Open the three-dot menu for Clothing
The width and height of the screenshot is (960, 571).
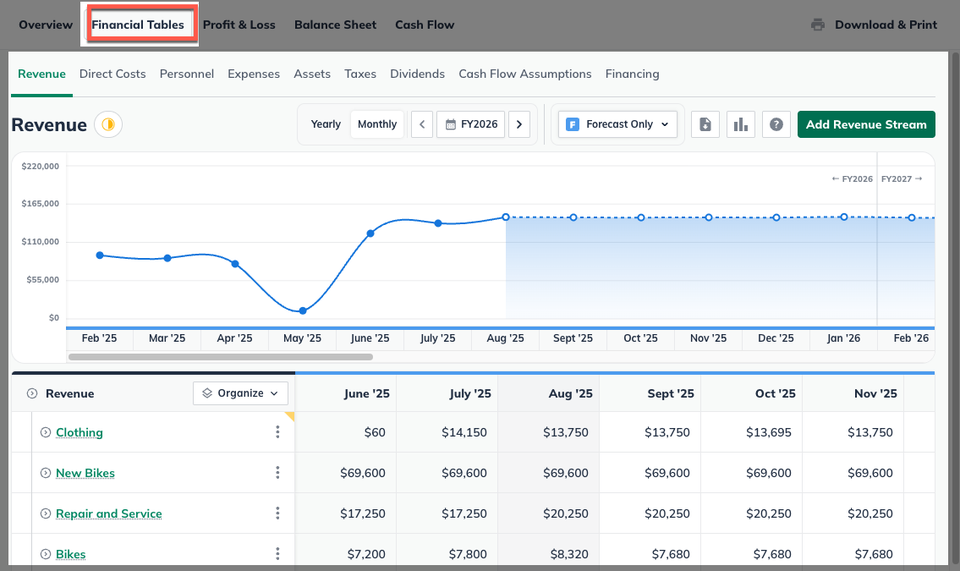click(277, 432)
